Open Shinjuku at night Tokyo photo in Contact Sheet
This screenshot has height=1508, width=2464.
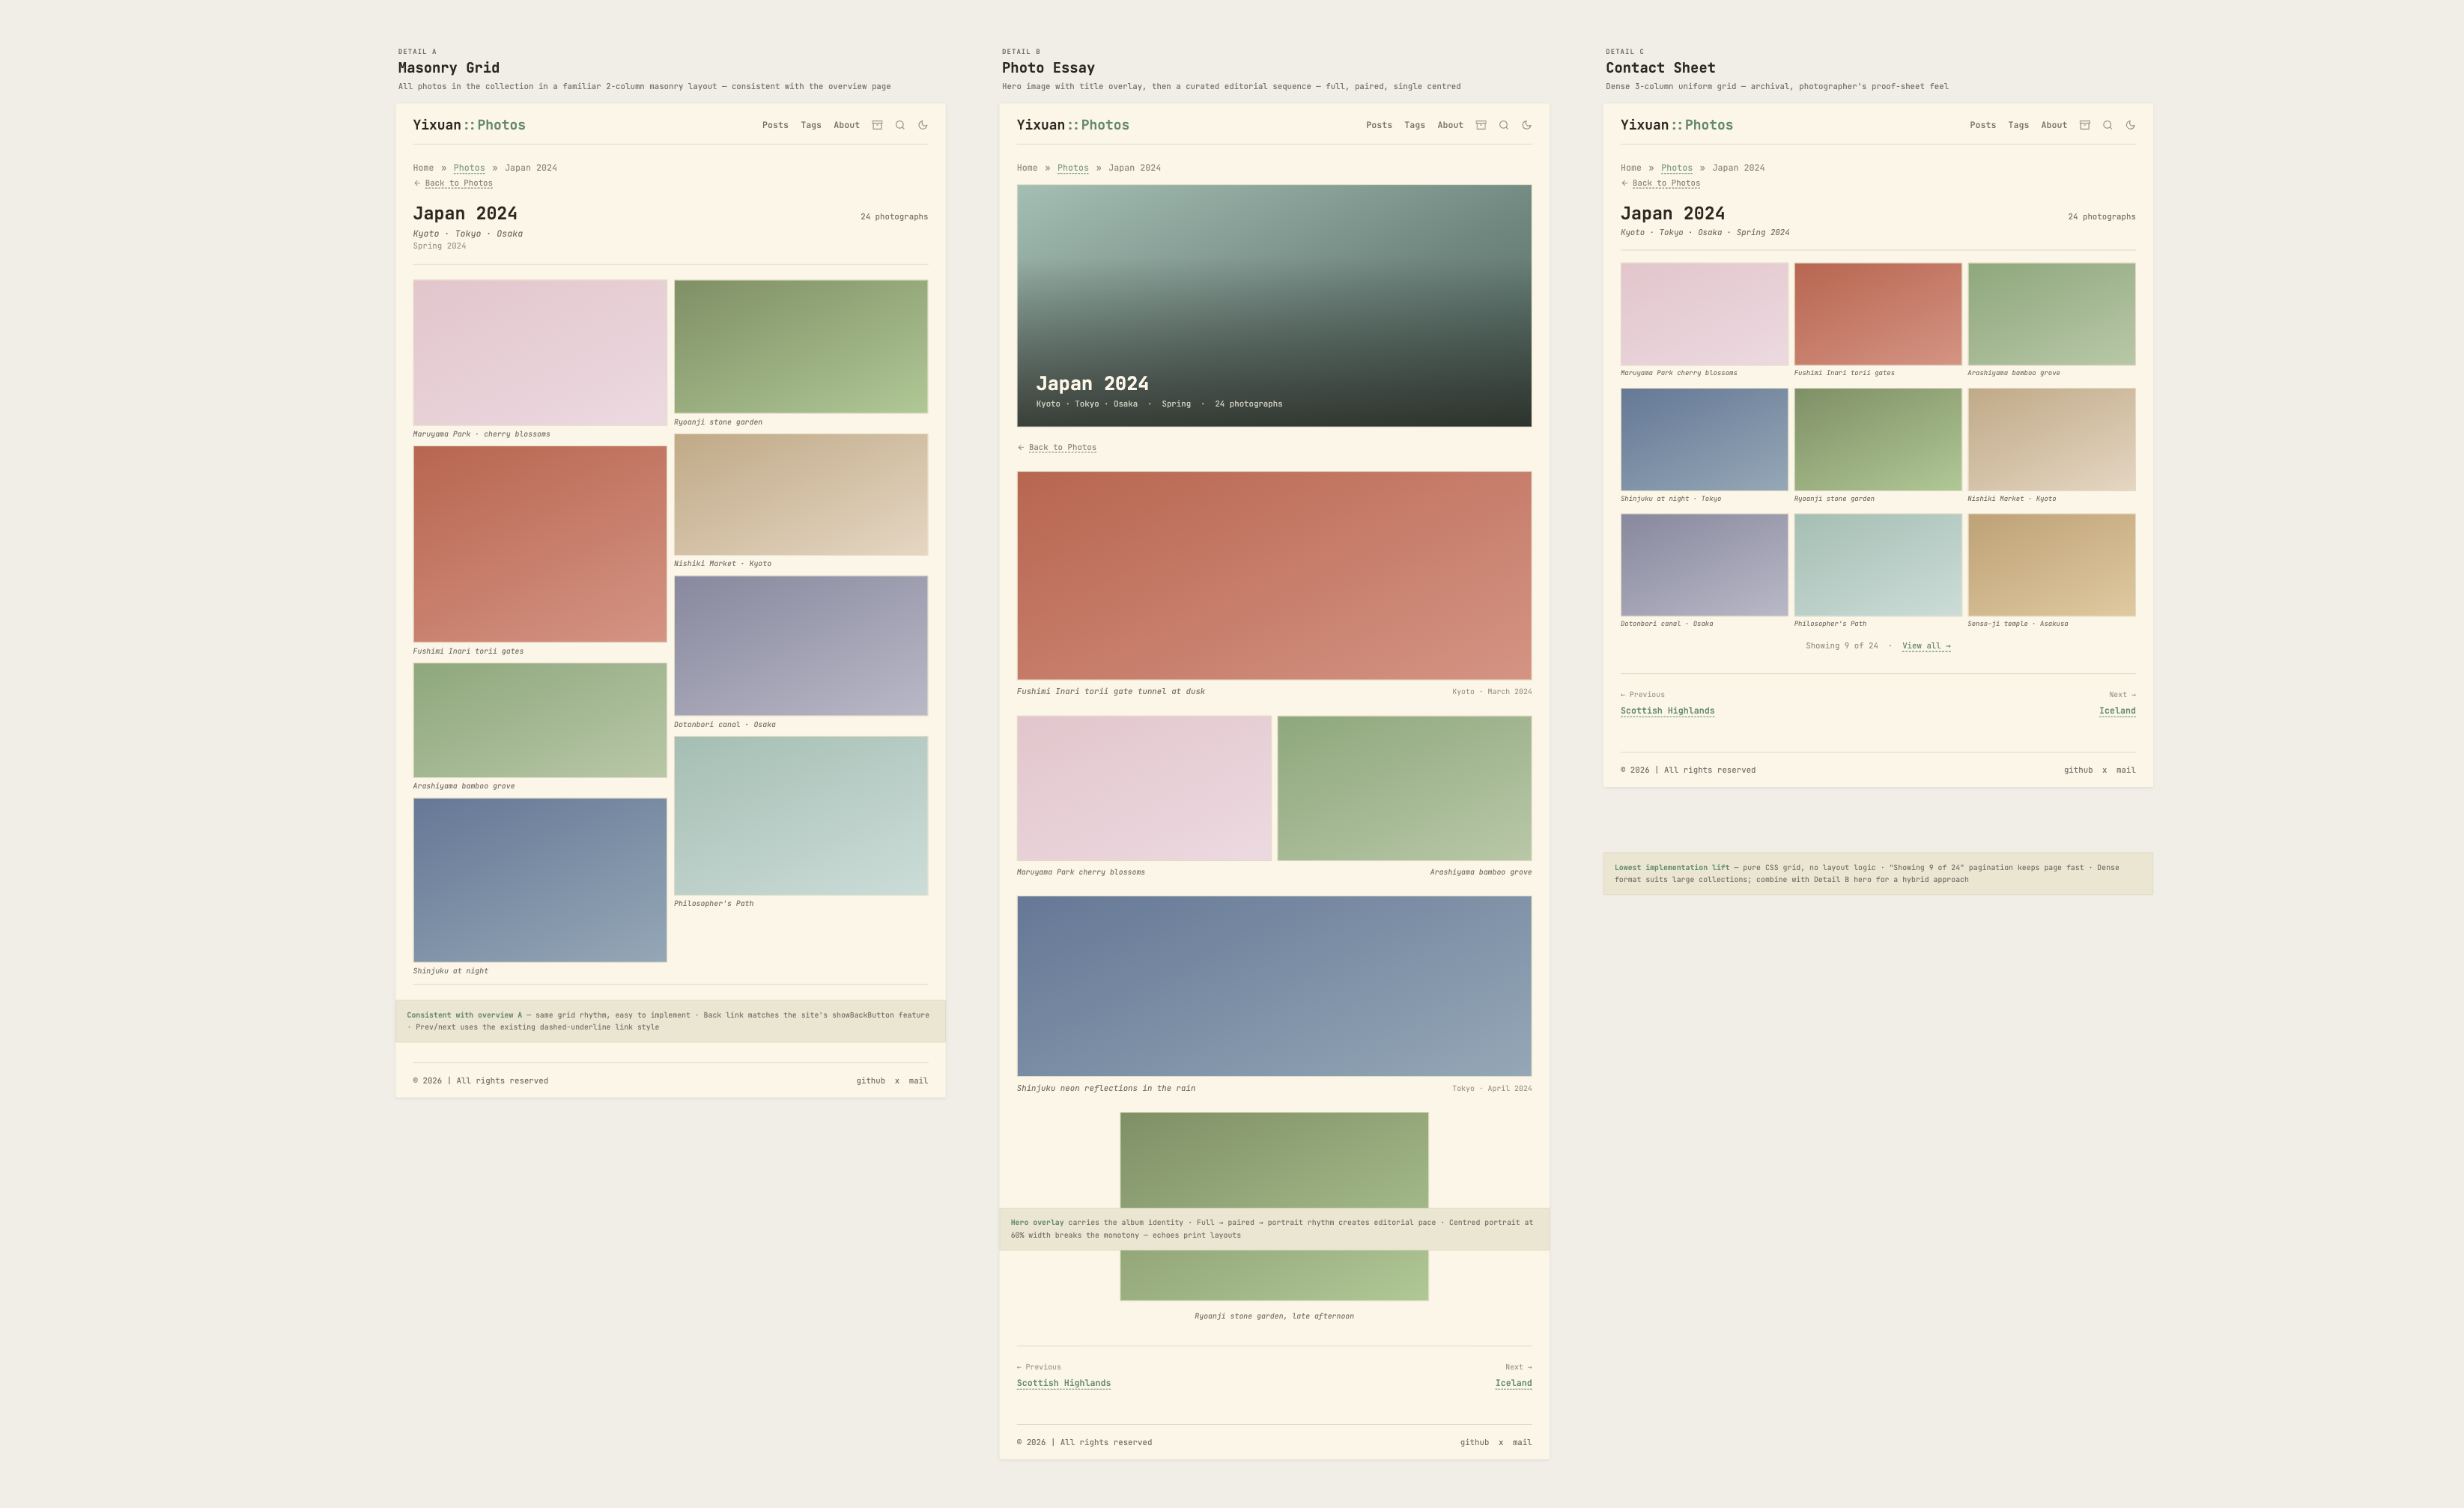[1704, 440]
